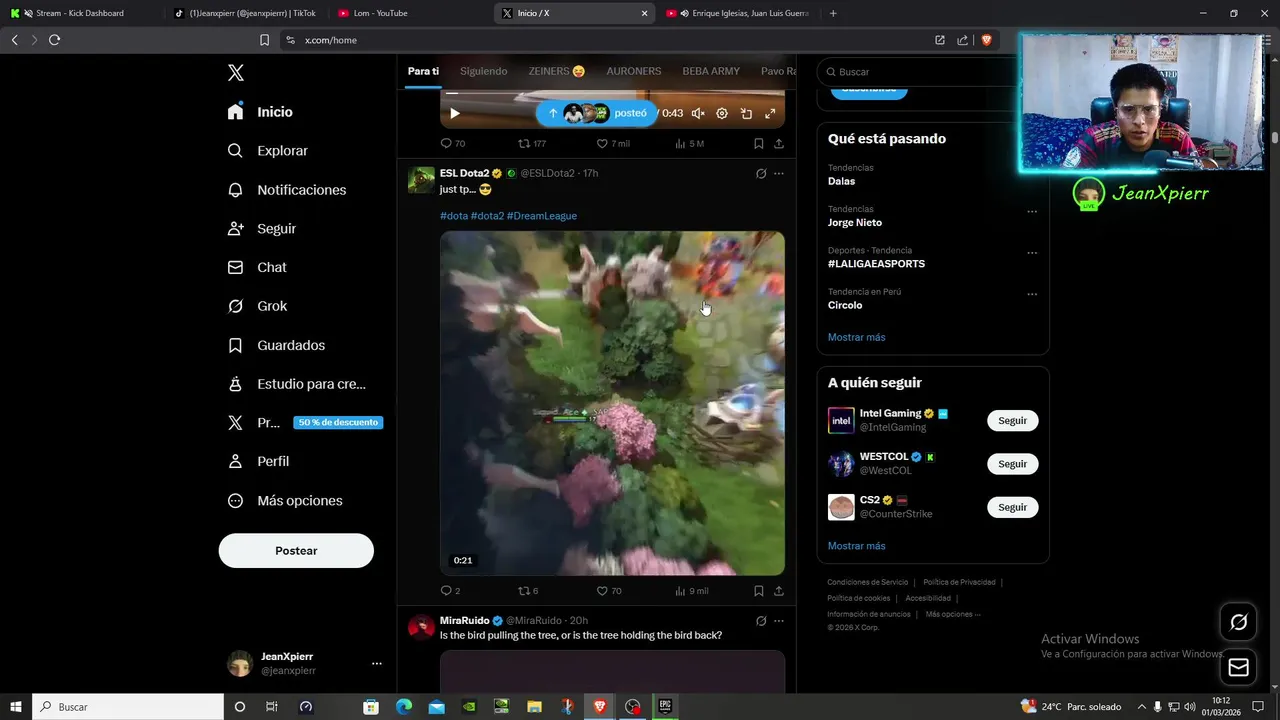Play the ESL Dota2 video thumbnail
The image size is (1280, 720).
612,403
